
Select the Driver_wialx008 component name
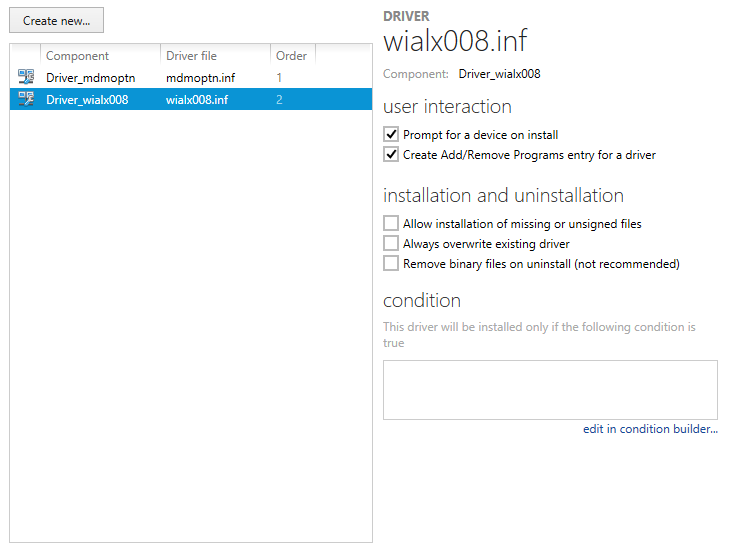tap(87, 99)
